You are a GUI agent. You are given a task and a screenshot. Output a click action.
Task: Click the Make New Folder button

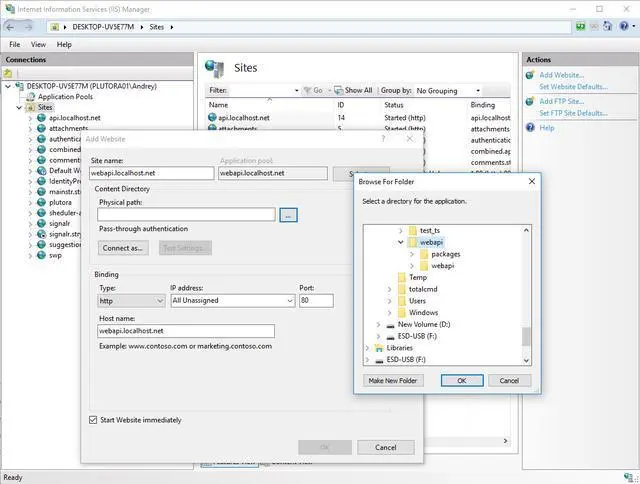393,381
